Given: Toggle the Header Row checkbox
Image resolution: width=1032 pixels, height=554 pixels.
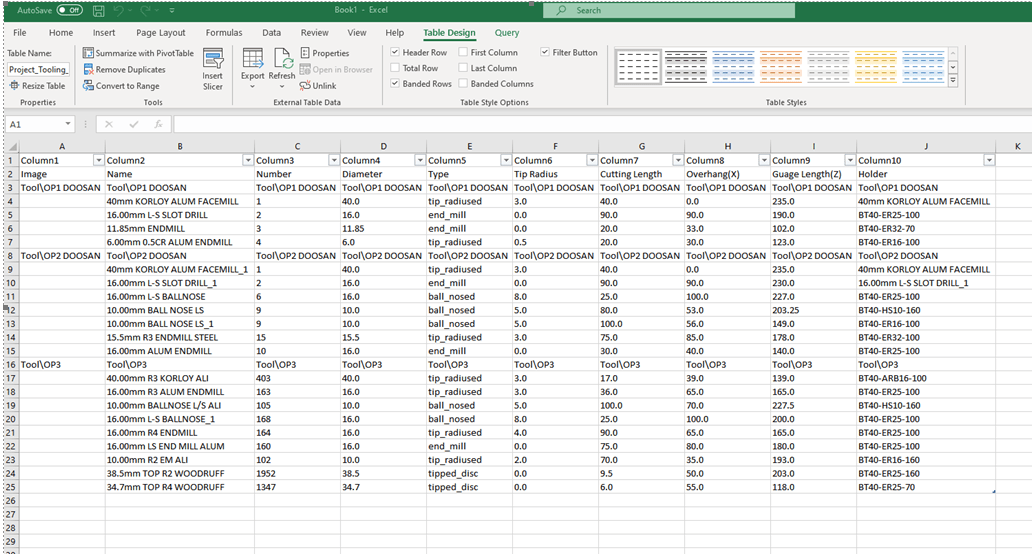Looking at the screenshot, I should click(395, 52).
